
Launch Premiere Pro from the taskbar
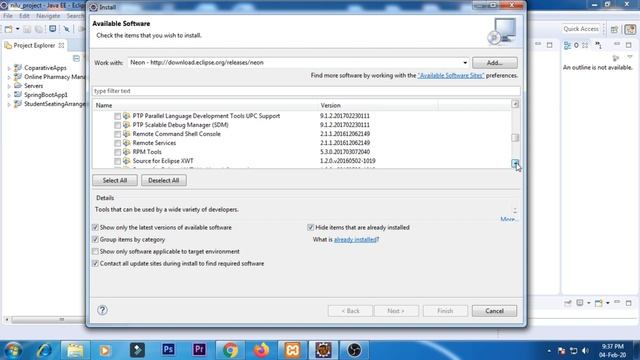[x=199, y=350]
